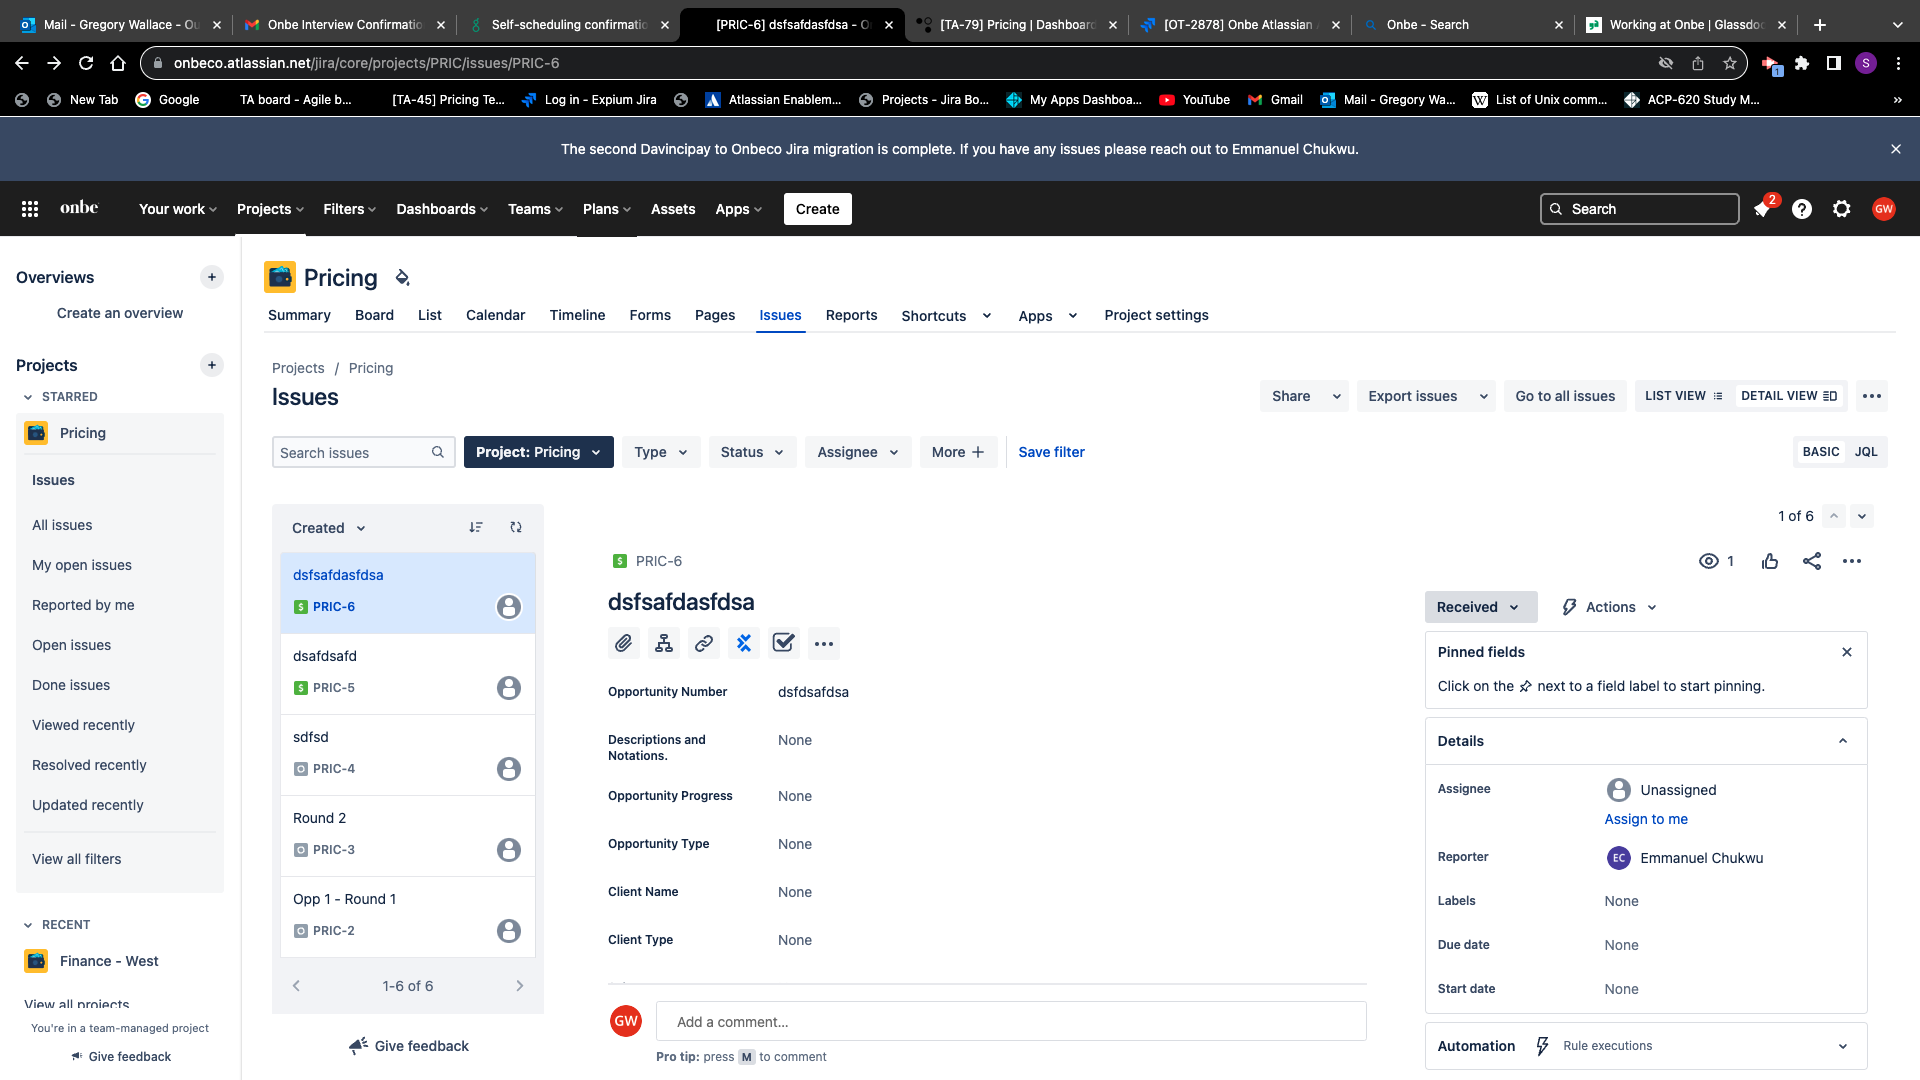Click the share issue icon
Image resolution: width=1920 pixels, height=1080 pixels.
pyautogui.click(x=1812, y=561)
